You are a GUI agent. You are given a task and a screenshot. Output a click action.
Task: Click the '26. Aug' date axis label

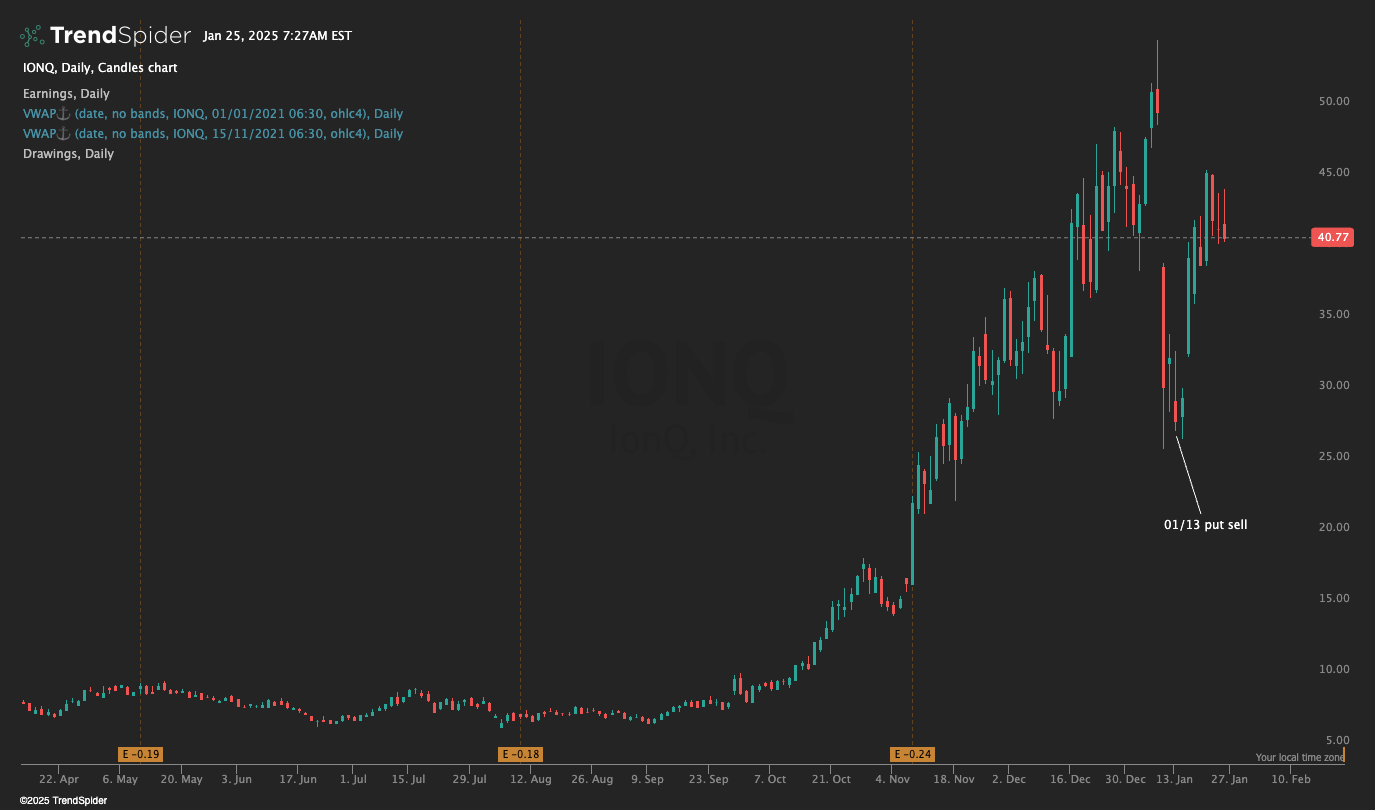coord(592,779)
